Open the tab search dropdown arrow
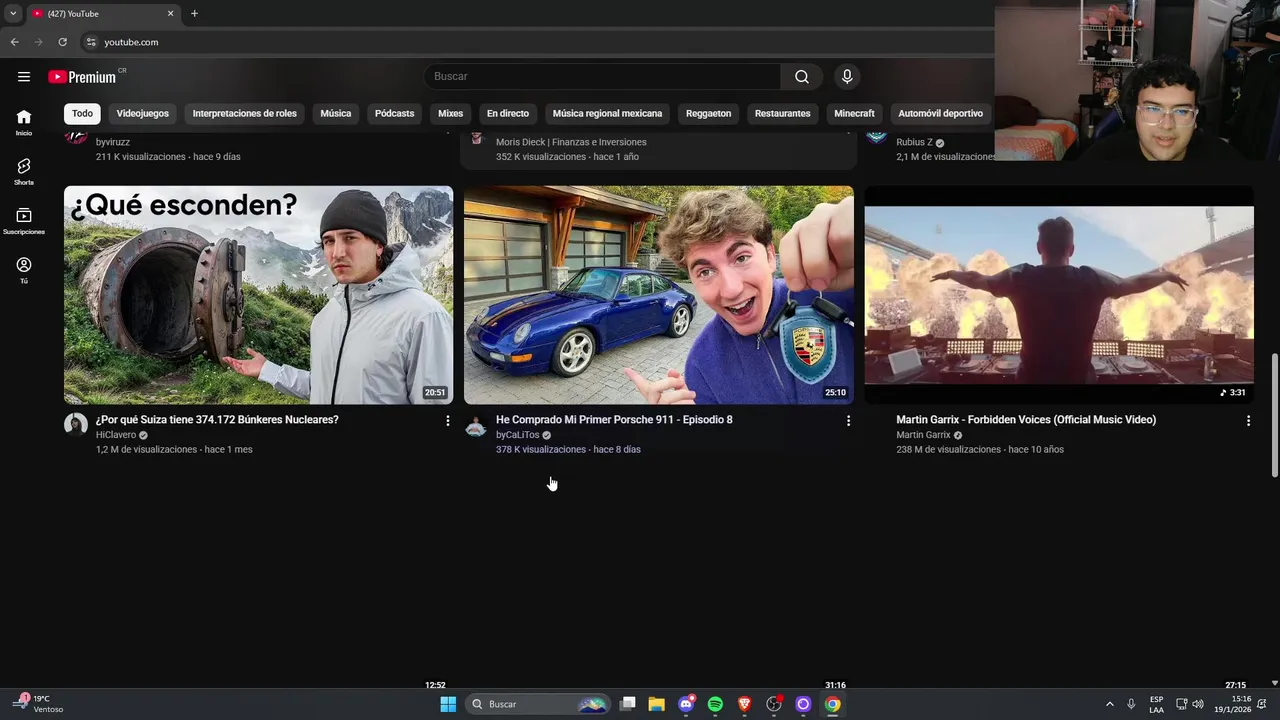The height and width of the screenshot is (720, 1280). [13, 13]
